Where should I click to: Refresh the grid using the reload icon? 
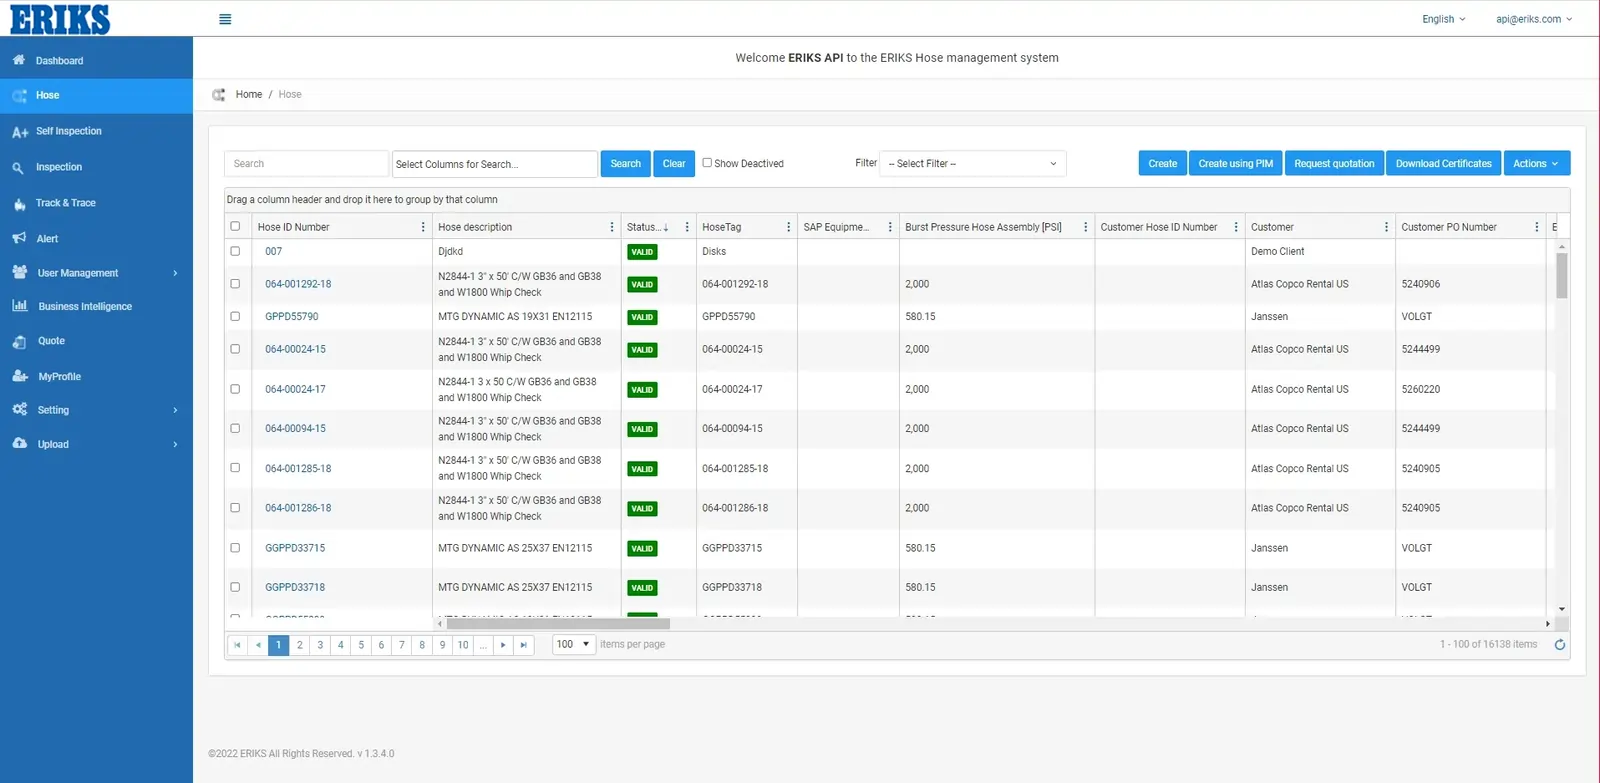(x=1559, y=645)
